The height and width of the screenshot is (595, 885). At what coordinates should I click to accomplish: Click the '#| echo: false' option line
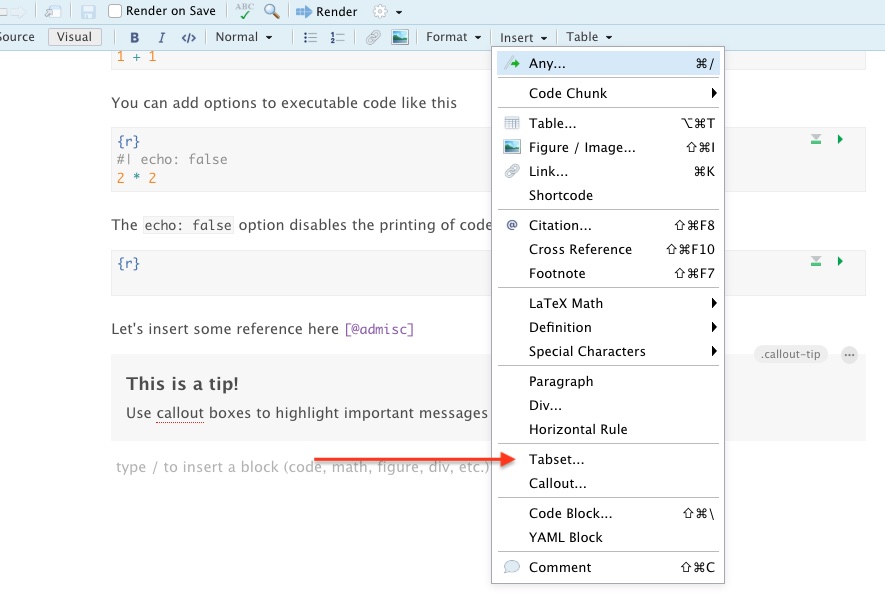click(172, 160)
